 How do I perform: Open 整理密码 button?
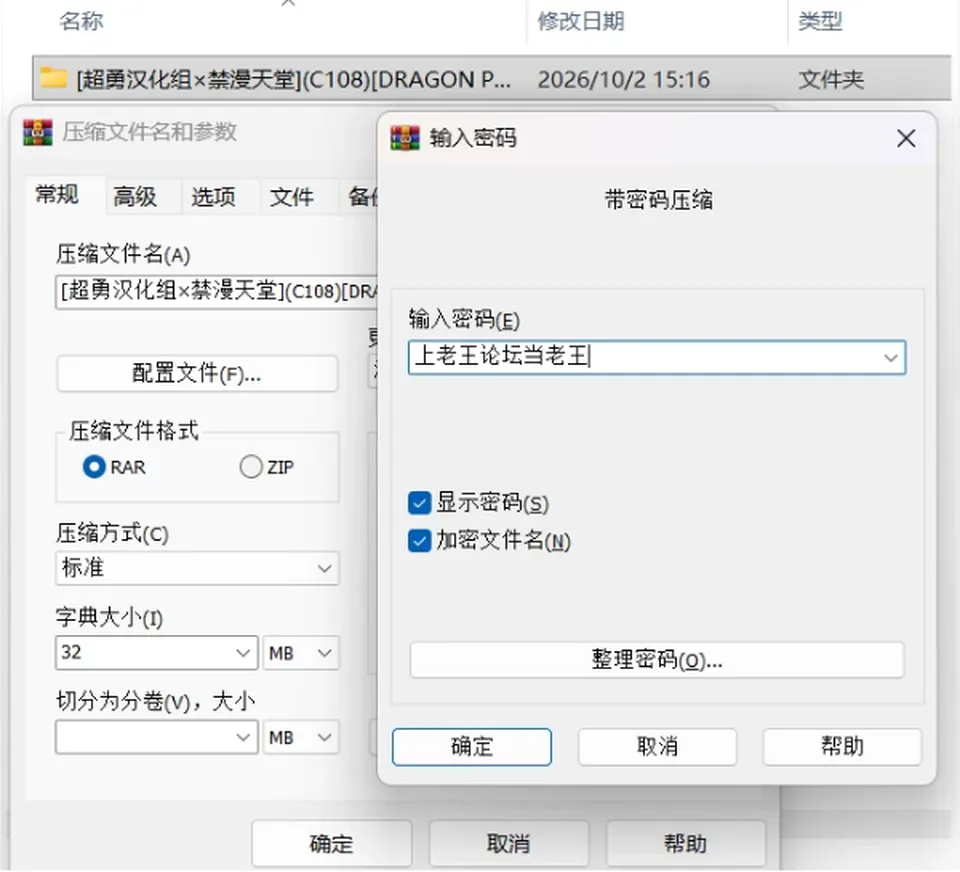tap(657, 660)
